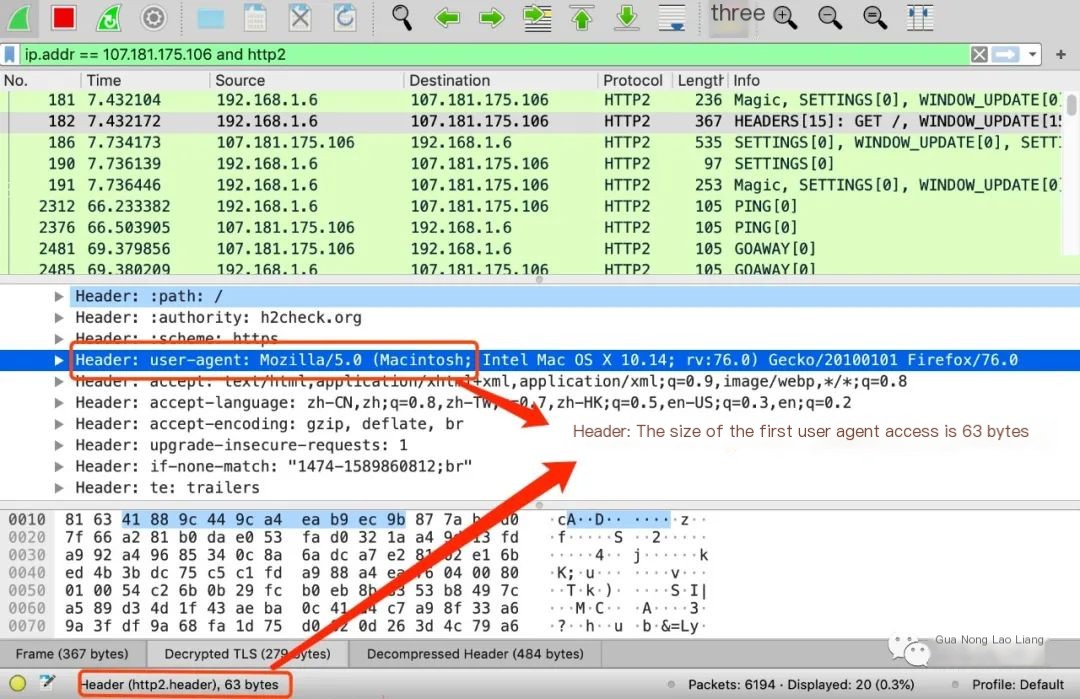Viewport: 1080px width, 699px height.
Task: Switch to Decrypted TLS tab
Action: 247,654
